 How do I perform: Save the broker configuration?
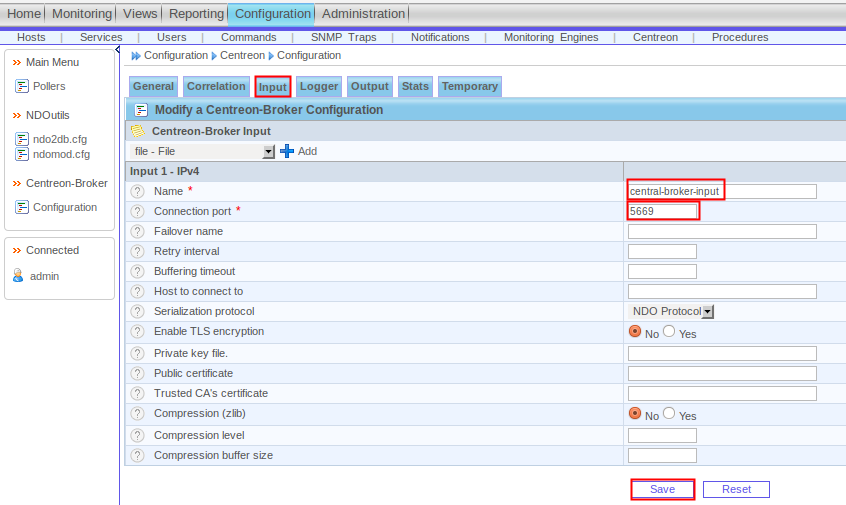point(663,489)
